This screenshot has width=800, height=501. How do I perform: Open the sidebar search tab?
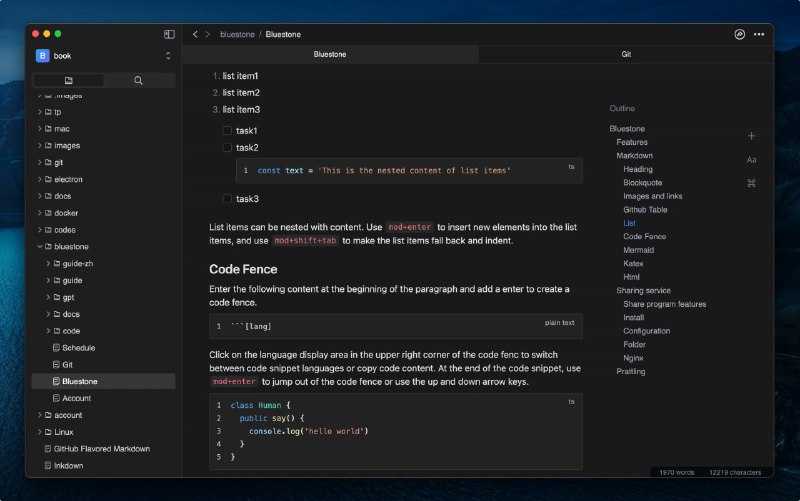click(x=138, y=80)
